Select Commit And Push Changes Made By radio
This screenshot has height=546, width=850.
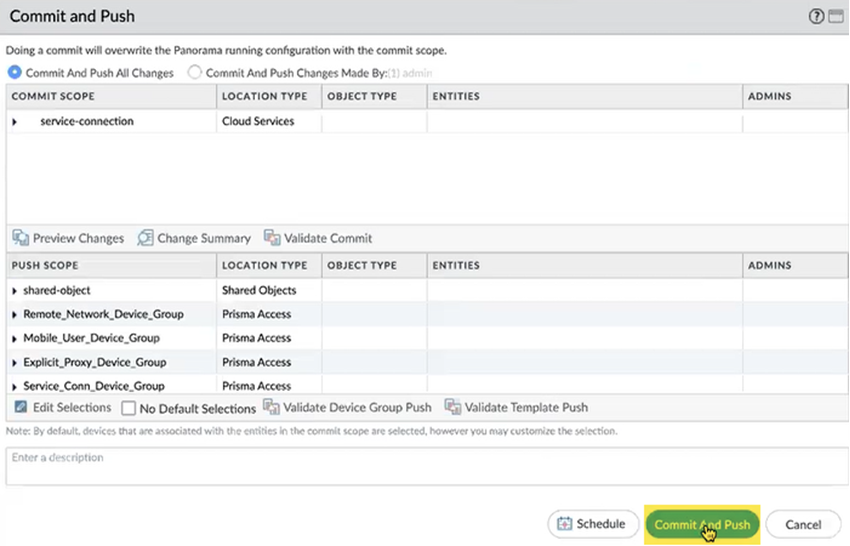pos(195,73)
